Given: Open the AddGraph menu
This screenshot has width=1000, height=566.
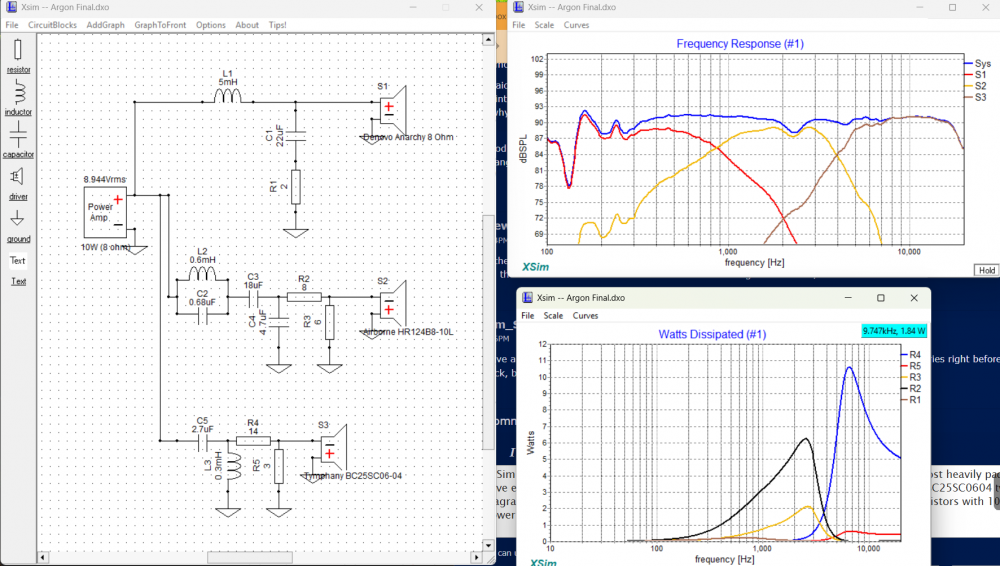Looking at the screenshot, I should [x=105, y=25].
